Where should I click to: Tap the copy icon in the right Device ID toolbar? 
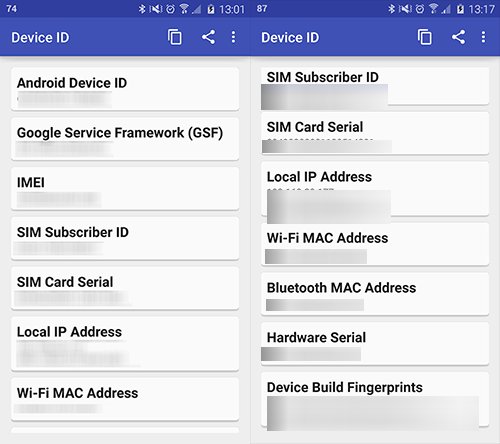pos(425,37)
